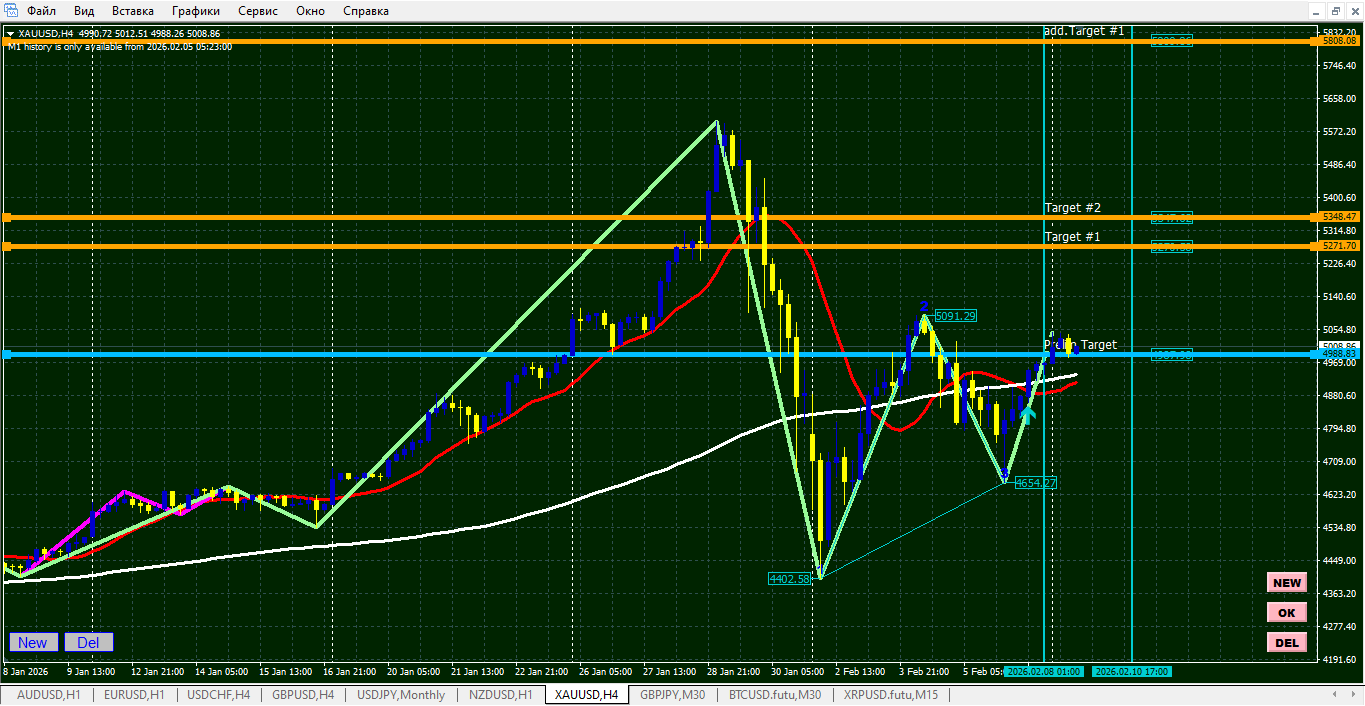The width and height of the screenshot is (1365, 706).
Task: Switch to the USDCHF,H4 chart tab
Action: pos(221,695)
